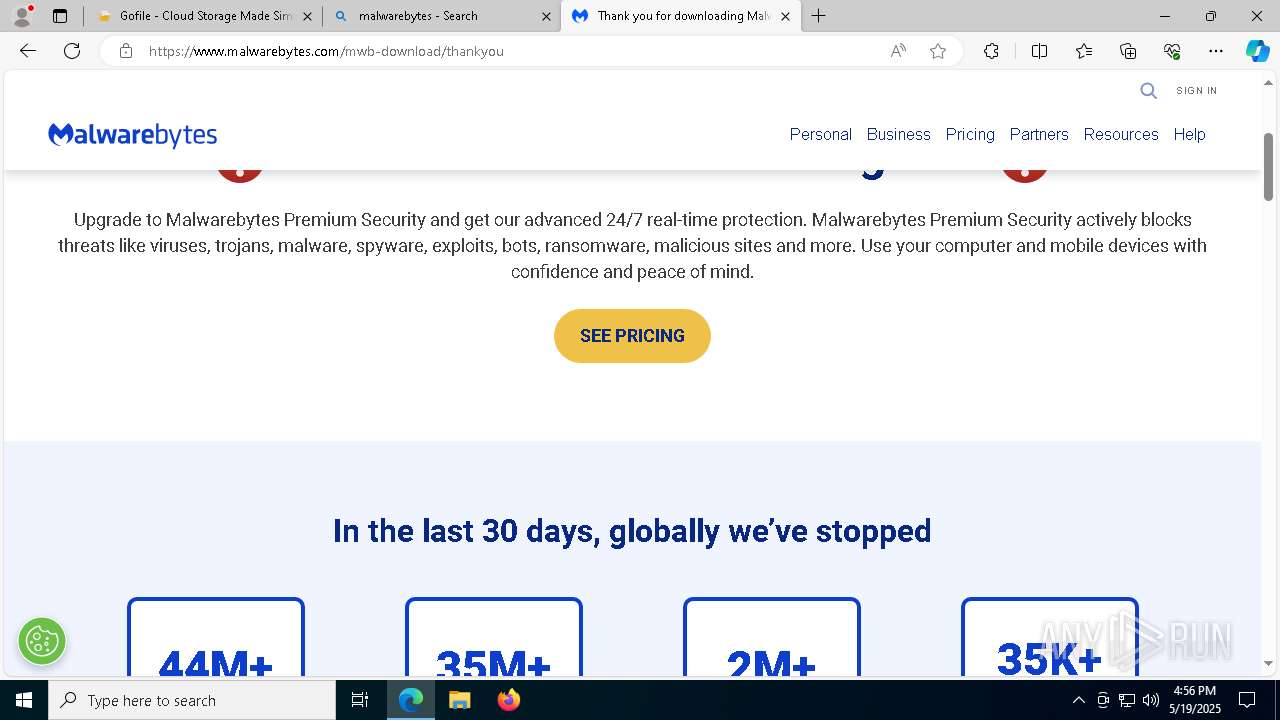Open Browser essentials heart icon
This screenshot has height=720, width=1280.
[x=1172, y=51]
